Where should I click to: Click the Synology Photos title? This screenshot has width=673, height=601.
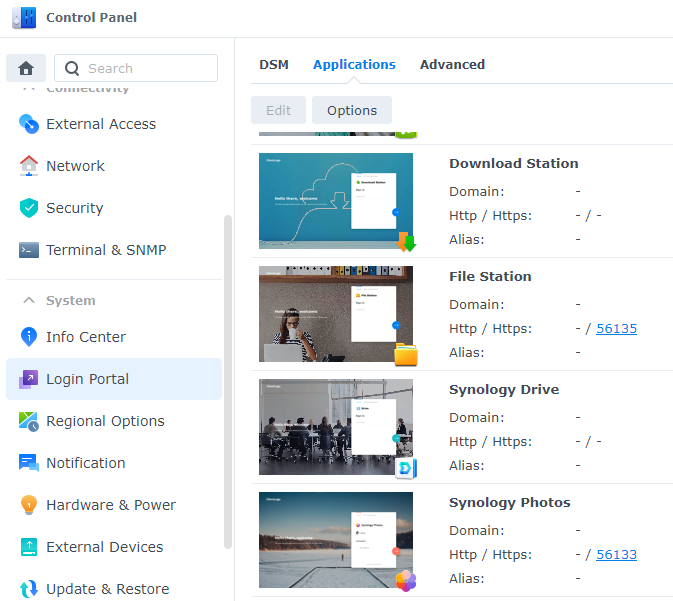point(509,502)
